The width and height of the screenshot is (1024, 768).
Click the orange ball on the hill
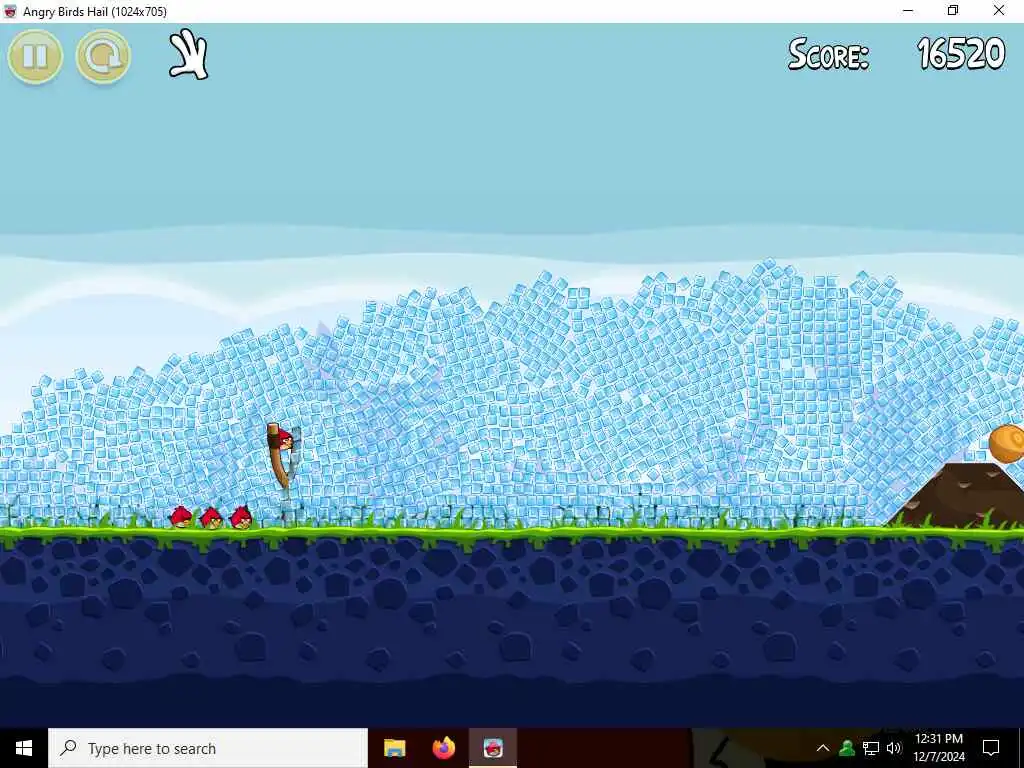click(x=1006, y=443)
